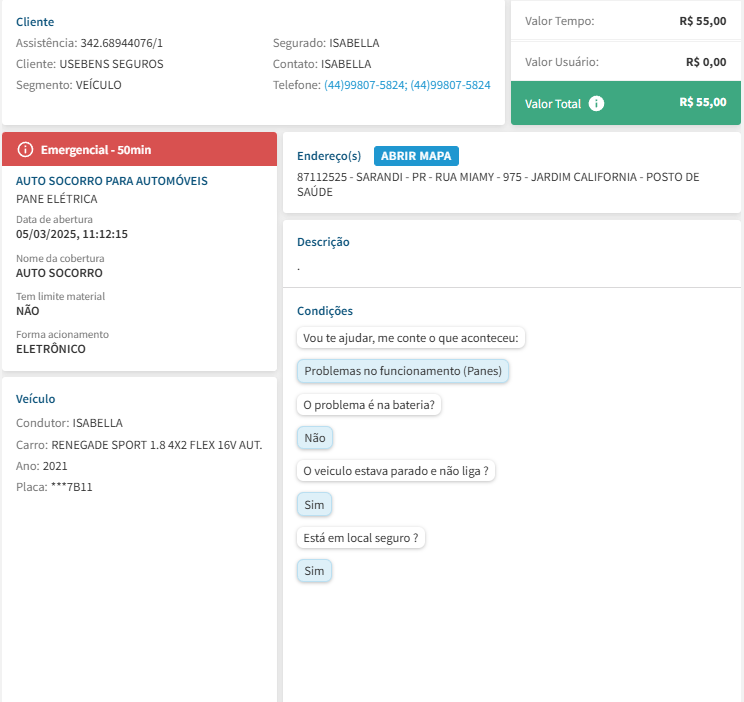Screen dimensions: 744x702
Task: Click 'Sim' under 'veículo estava parado' question
Action: click(314, 505)
